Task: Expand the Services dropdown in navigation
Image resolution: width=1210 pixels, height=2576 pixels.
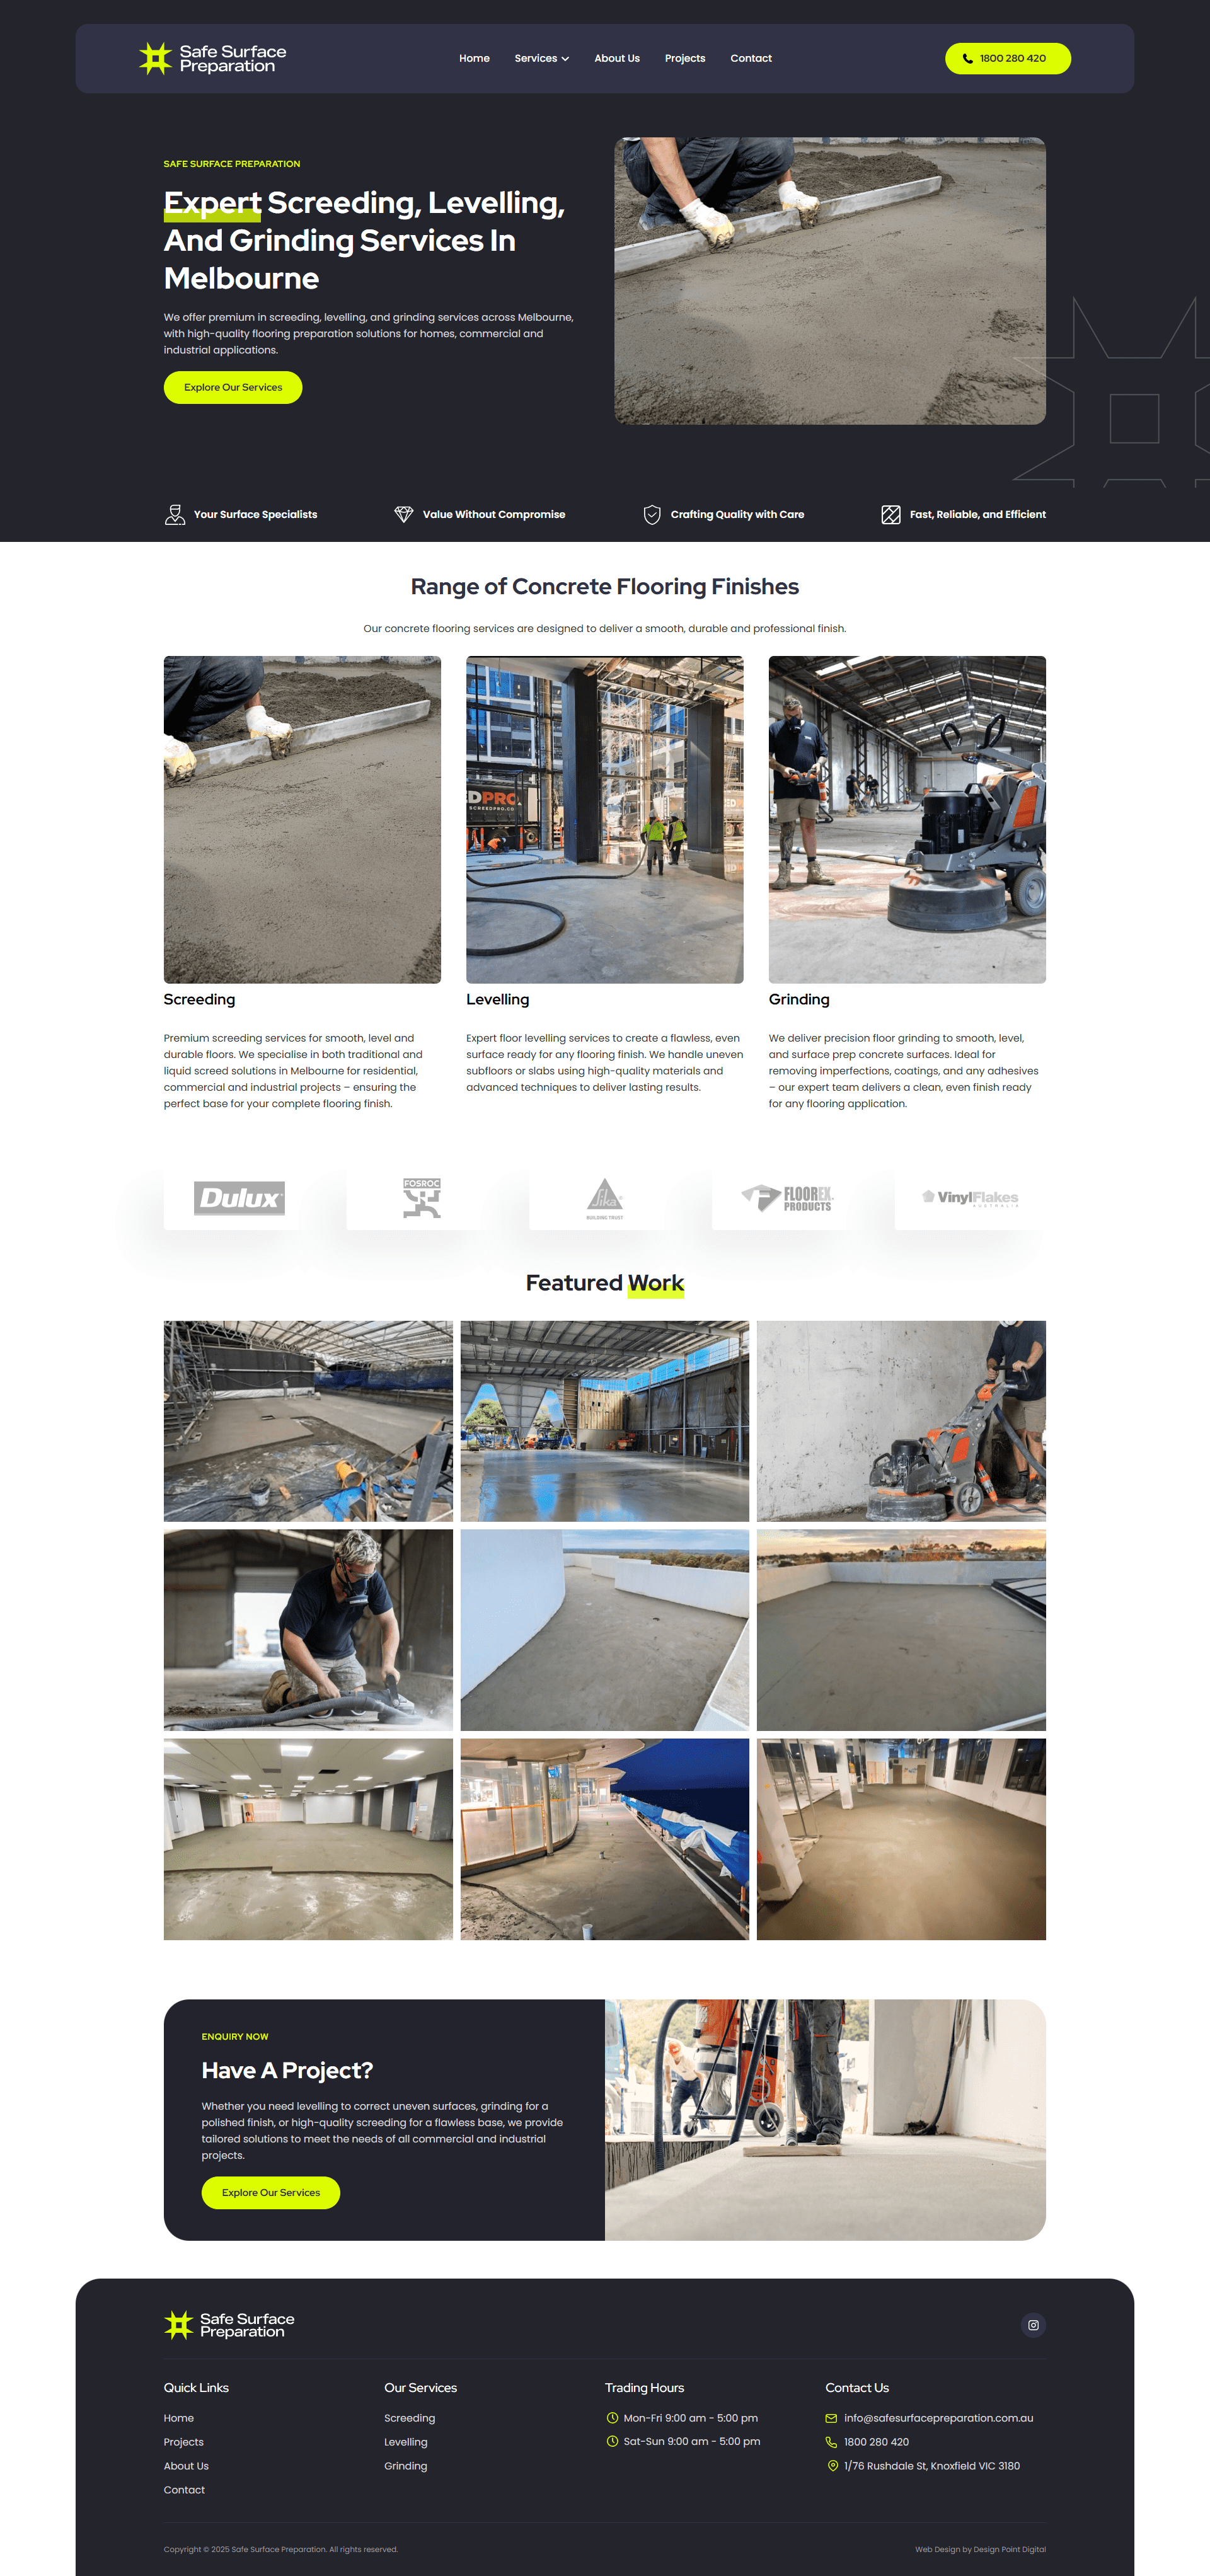Action: pos(541,58)
